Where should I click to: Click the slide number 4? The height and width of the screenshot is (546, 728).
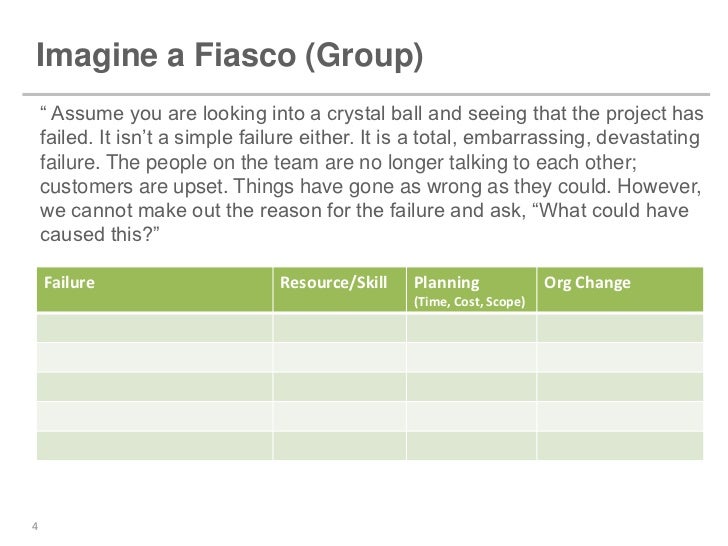(35, 528)
